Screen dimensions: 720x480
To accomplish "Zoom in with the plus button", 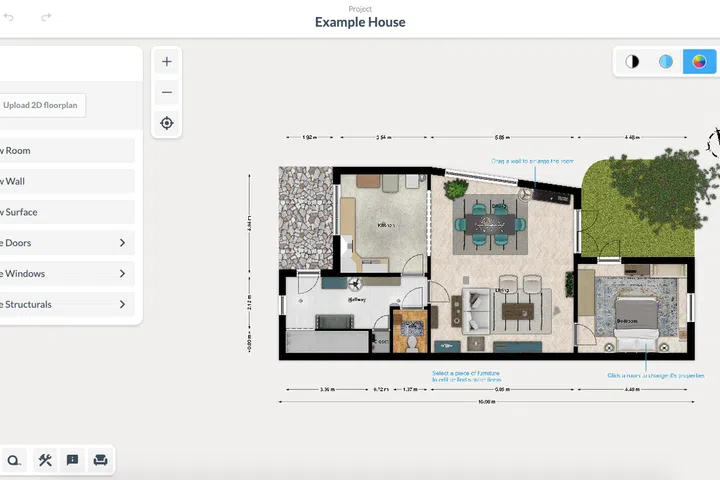I will click(166, 62).
